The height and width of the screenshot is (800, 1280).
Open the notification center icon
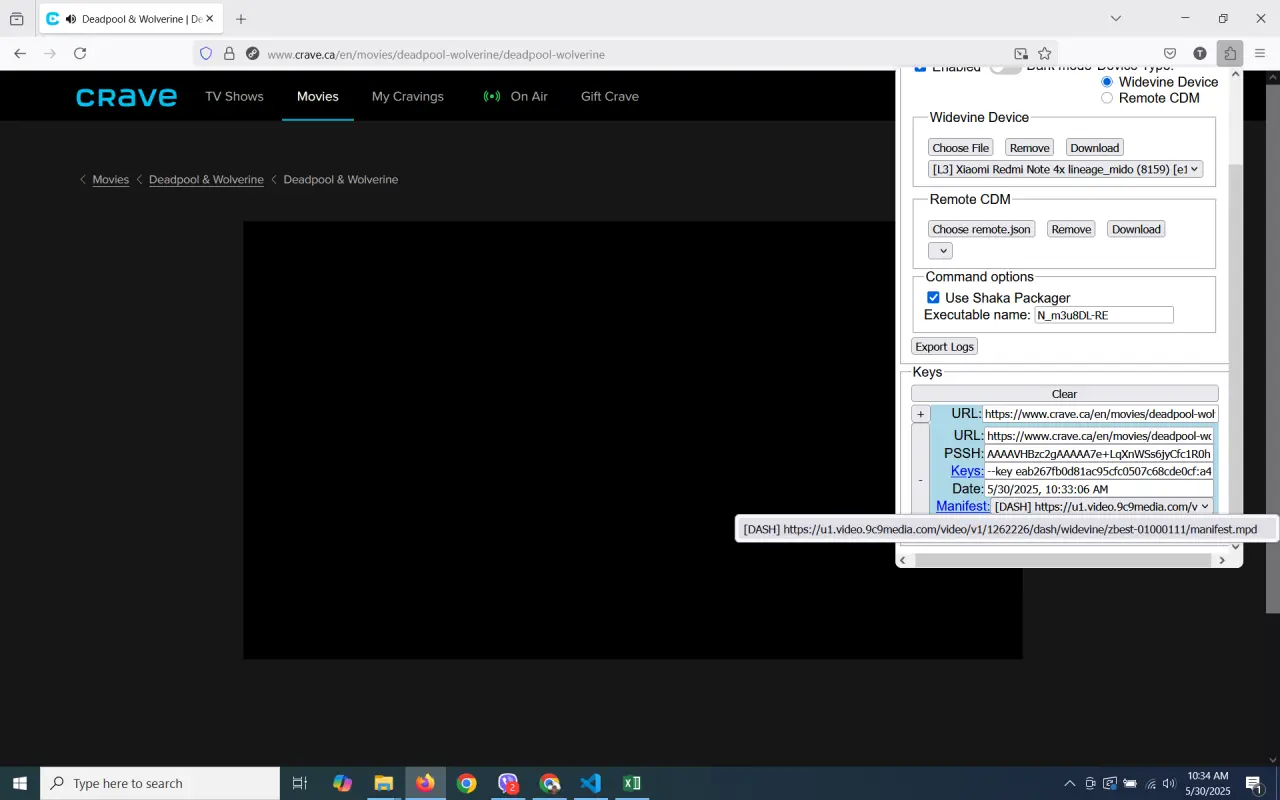[x=1254, y=783]
